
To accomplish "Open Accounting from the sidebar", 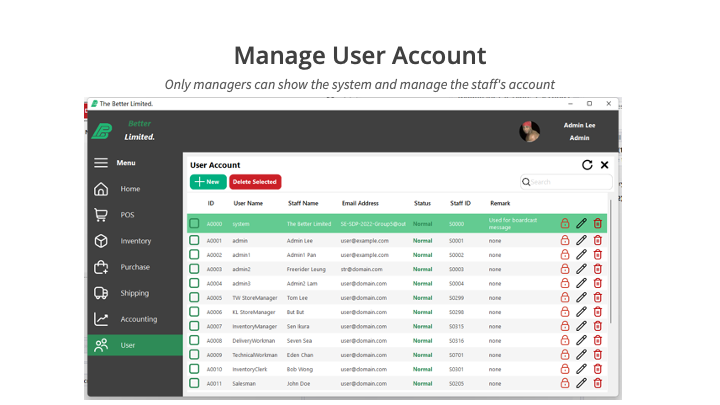I will click(x=135, y=319).
